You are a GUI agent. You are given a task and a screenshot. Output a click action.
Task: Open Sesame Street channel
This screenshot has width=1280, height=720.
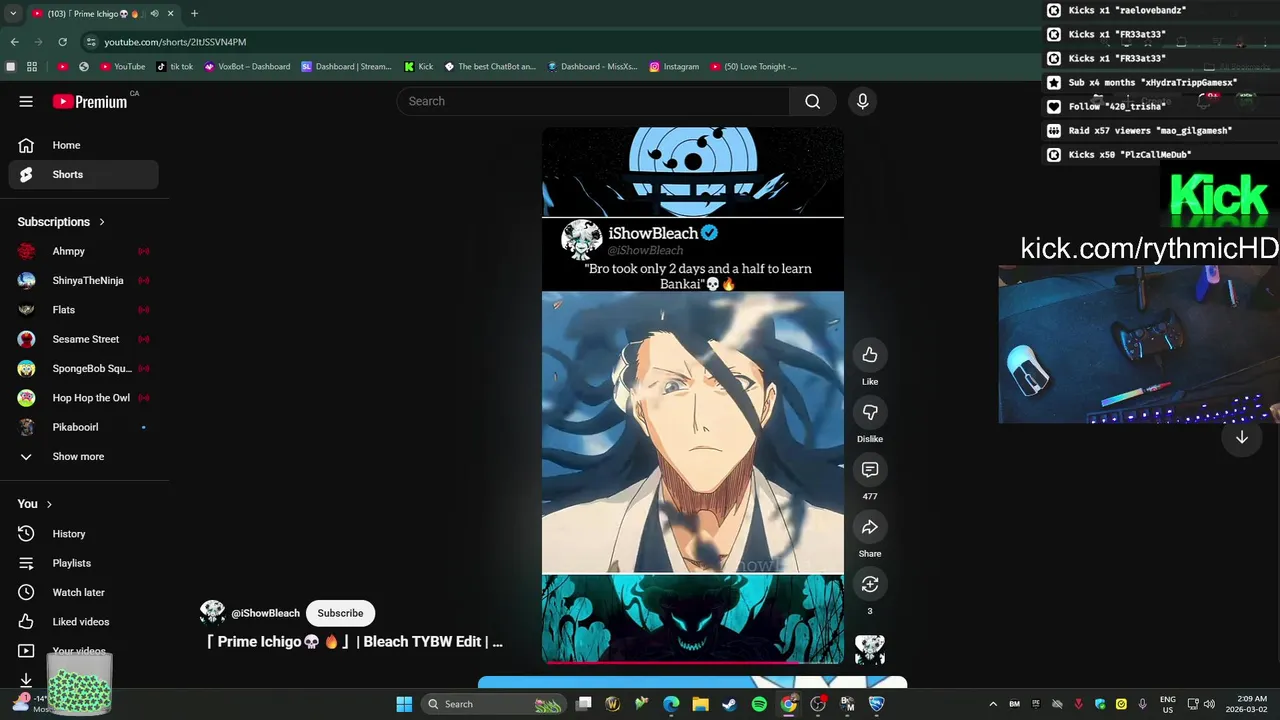pos(84,339)
